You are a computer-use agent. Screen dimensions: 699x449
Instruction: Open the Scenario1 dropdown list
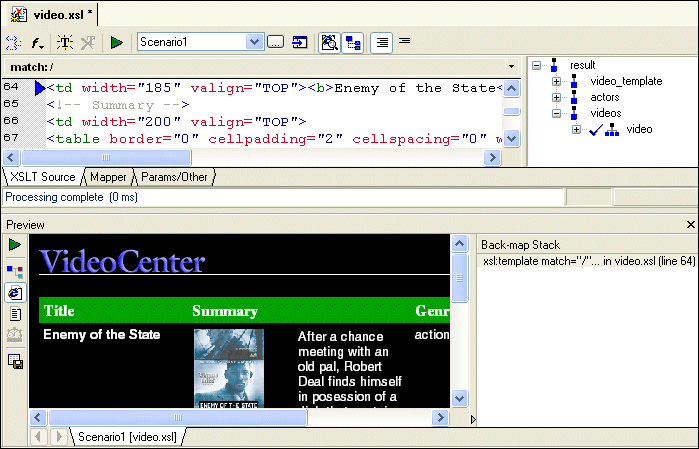coord(254,42)
